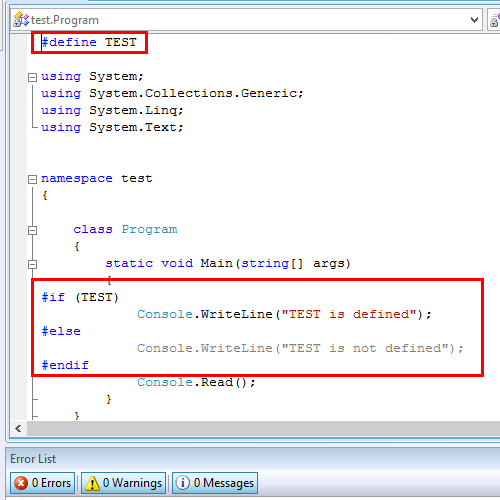Click the #if (TEST) directive line
Viewport: 500px width, 500px height.
pyautogui.click(x=80, y=297)
